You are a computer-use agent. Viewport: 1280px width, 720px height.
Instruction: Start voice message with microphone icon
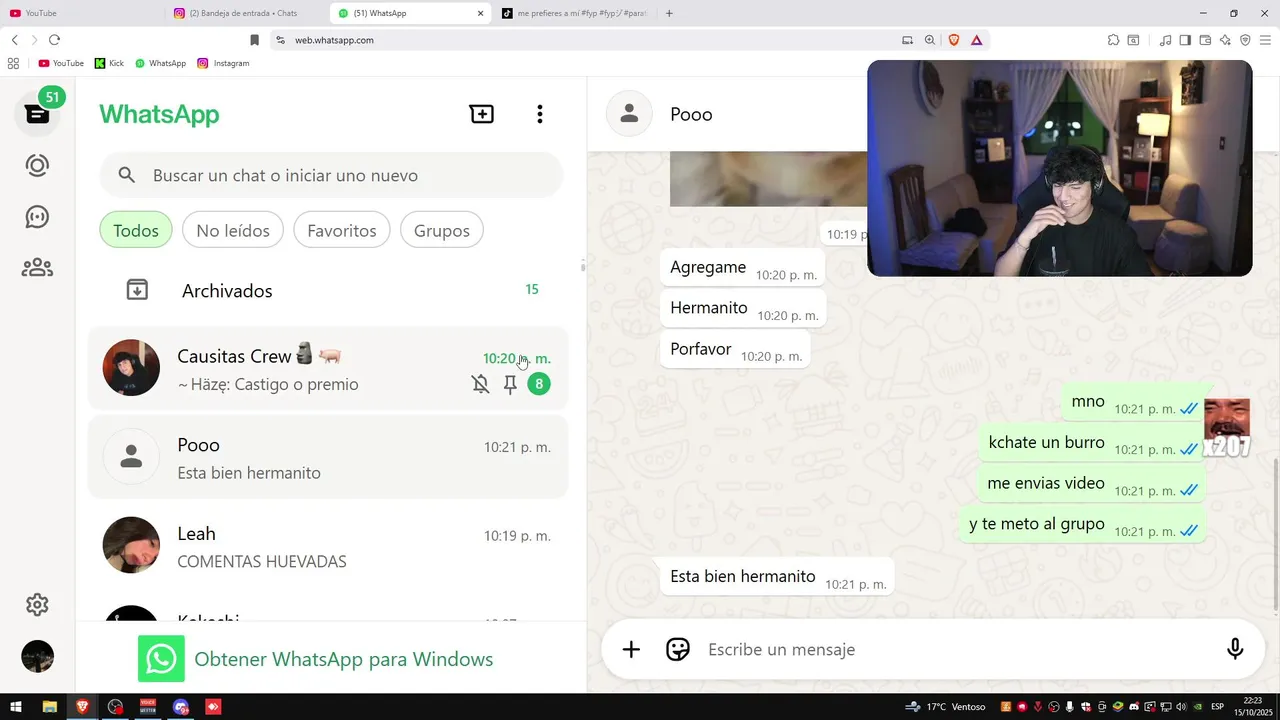tap(1235, 650)
